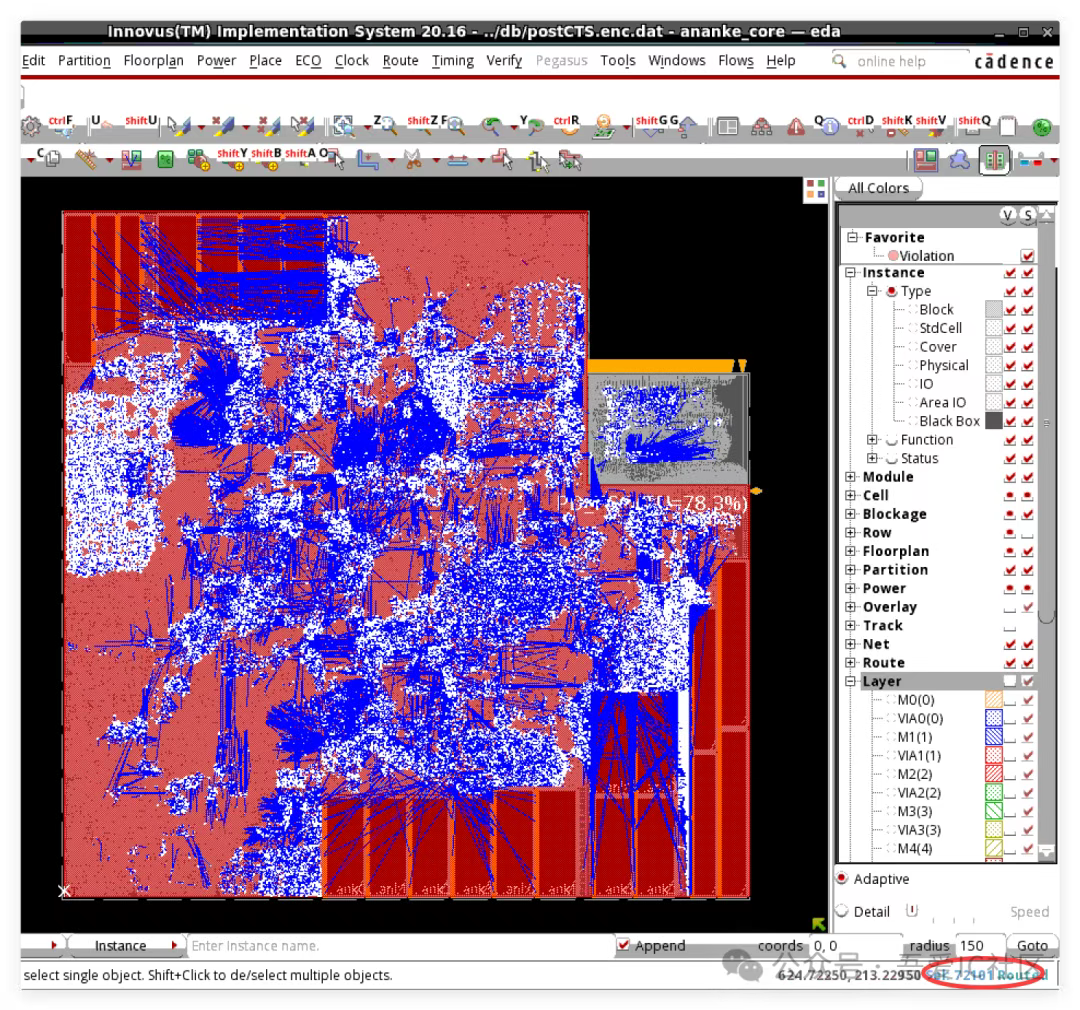Click the M0(0) layer color swatch
Screen dimensions: 1080x1010
993,700
